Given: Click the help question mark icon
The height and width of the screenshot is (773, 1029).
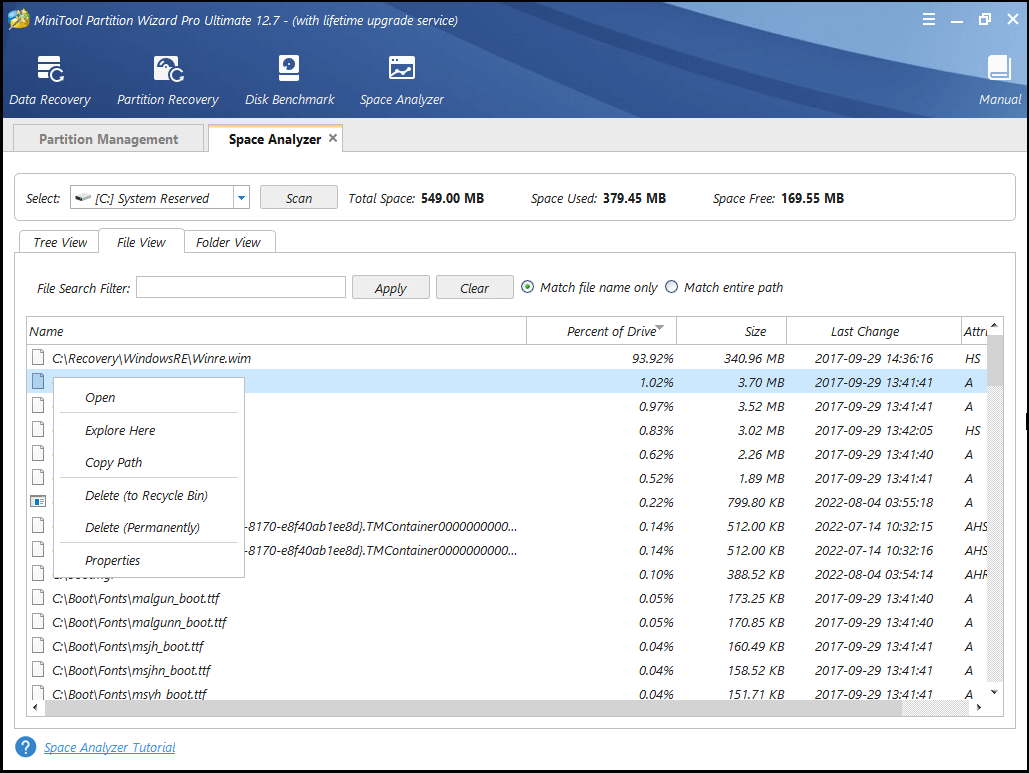Looking at the screenshot, I should coord(23,747).
